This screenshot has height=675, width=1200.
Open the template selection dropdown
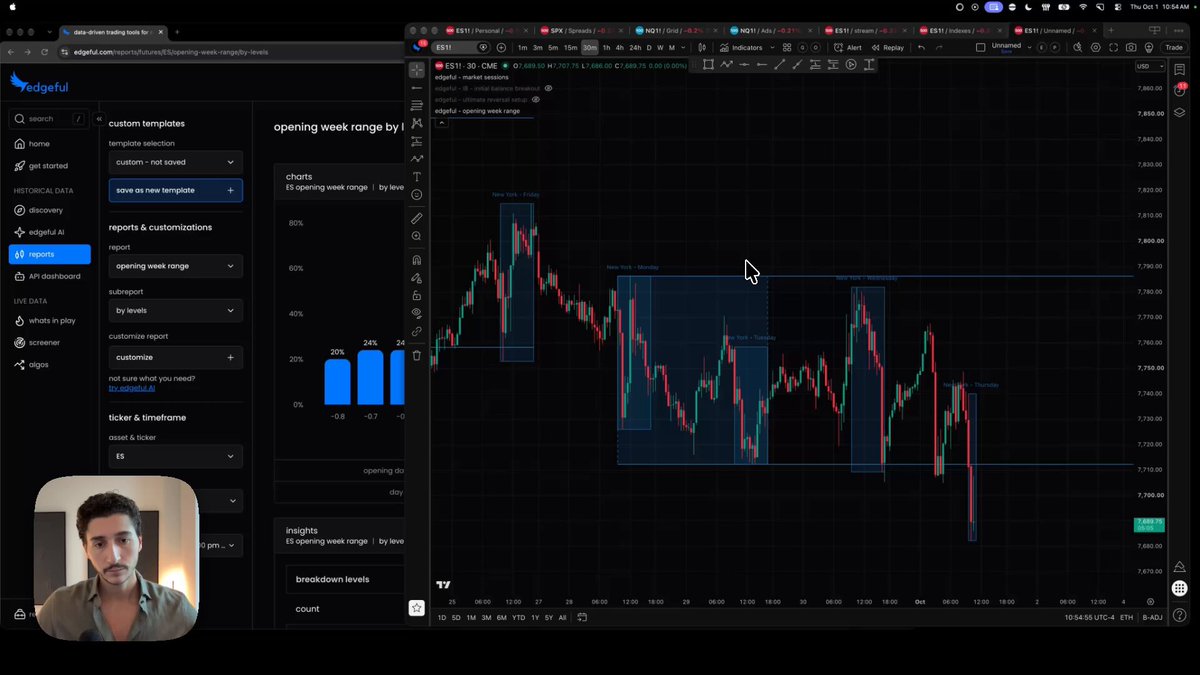click(x=176, y=162)
